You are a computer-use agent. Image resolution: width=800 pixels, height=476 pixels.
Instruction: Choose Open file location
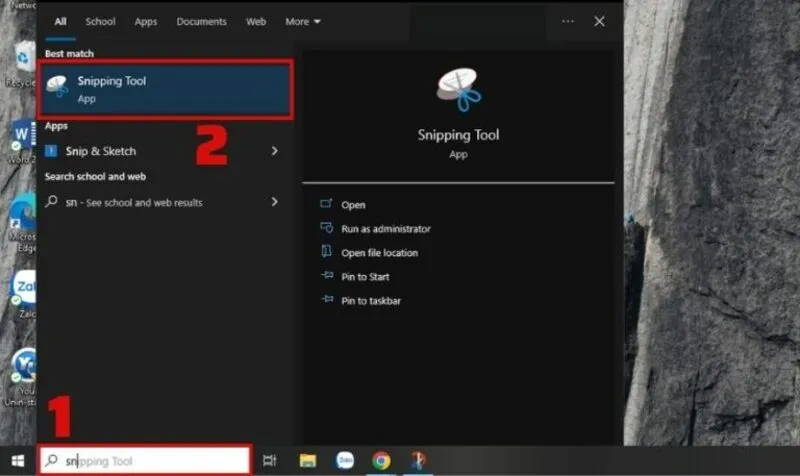pos(380,253)
